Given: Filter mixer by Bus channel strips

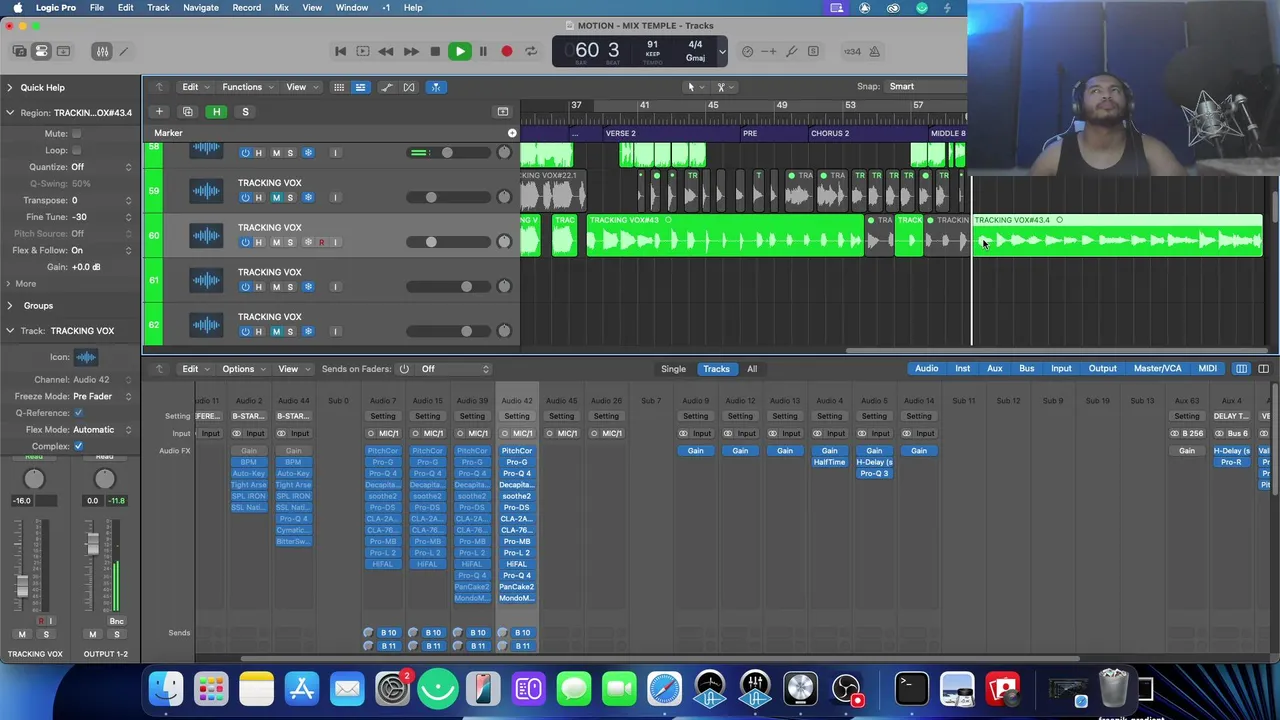Looking at the screenshot, I should coord(1026,369).
